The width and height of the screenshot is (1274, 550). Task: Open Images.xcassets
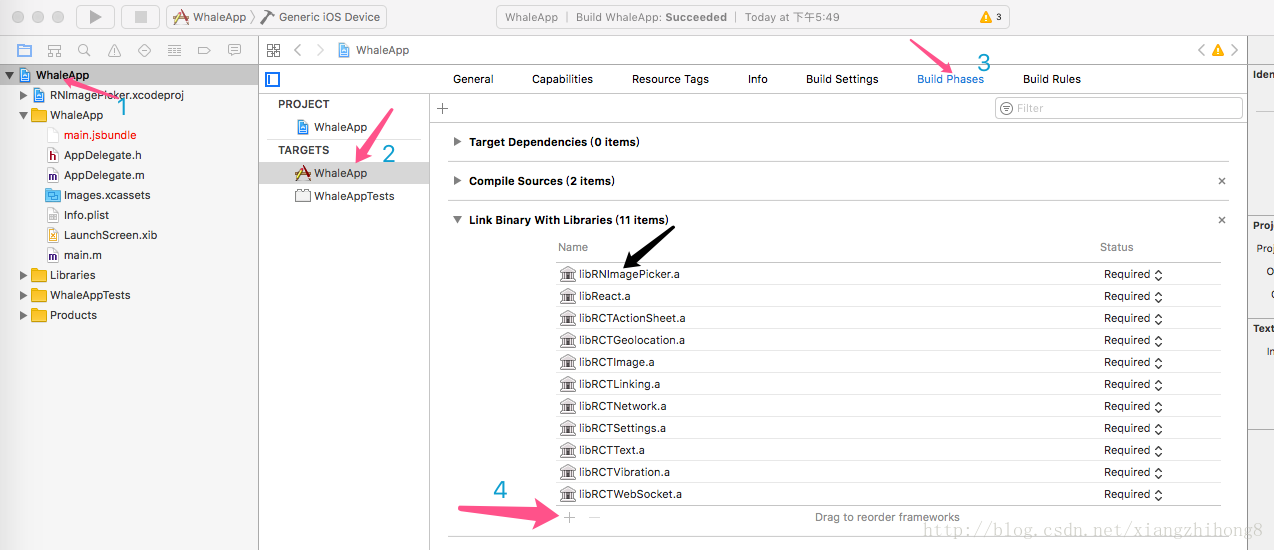tap(107, 195)
